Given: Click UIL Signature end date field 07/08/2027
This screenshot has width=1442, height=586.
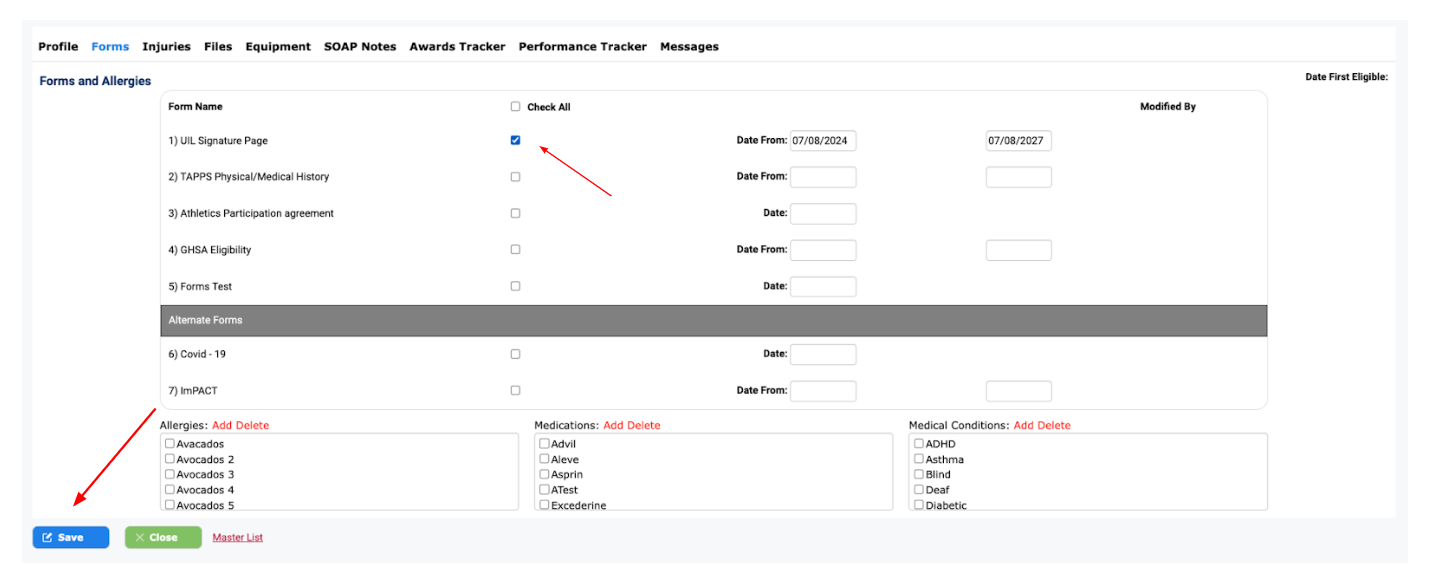Looking at the screenshot, I should click(x=1019, y=141).
